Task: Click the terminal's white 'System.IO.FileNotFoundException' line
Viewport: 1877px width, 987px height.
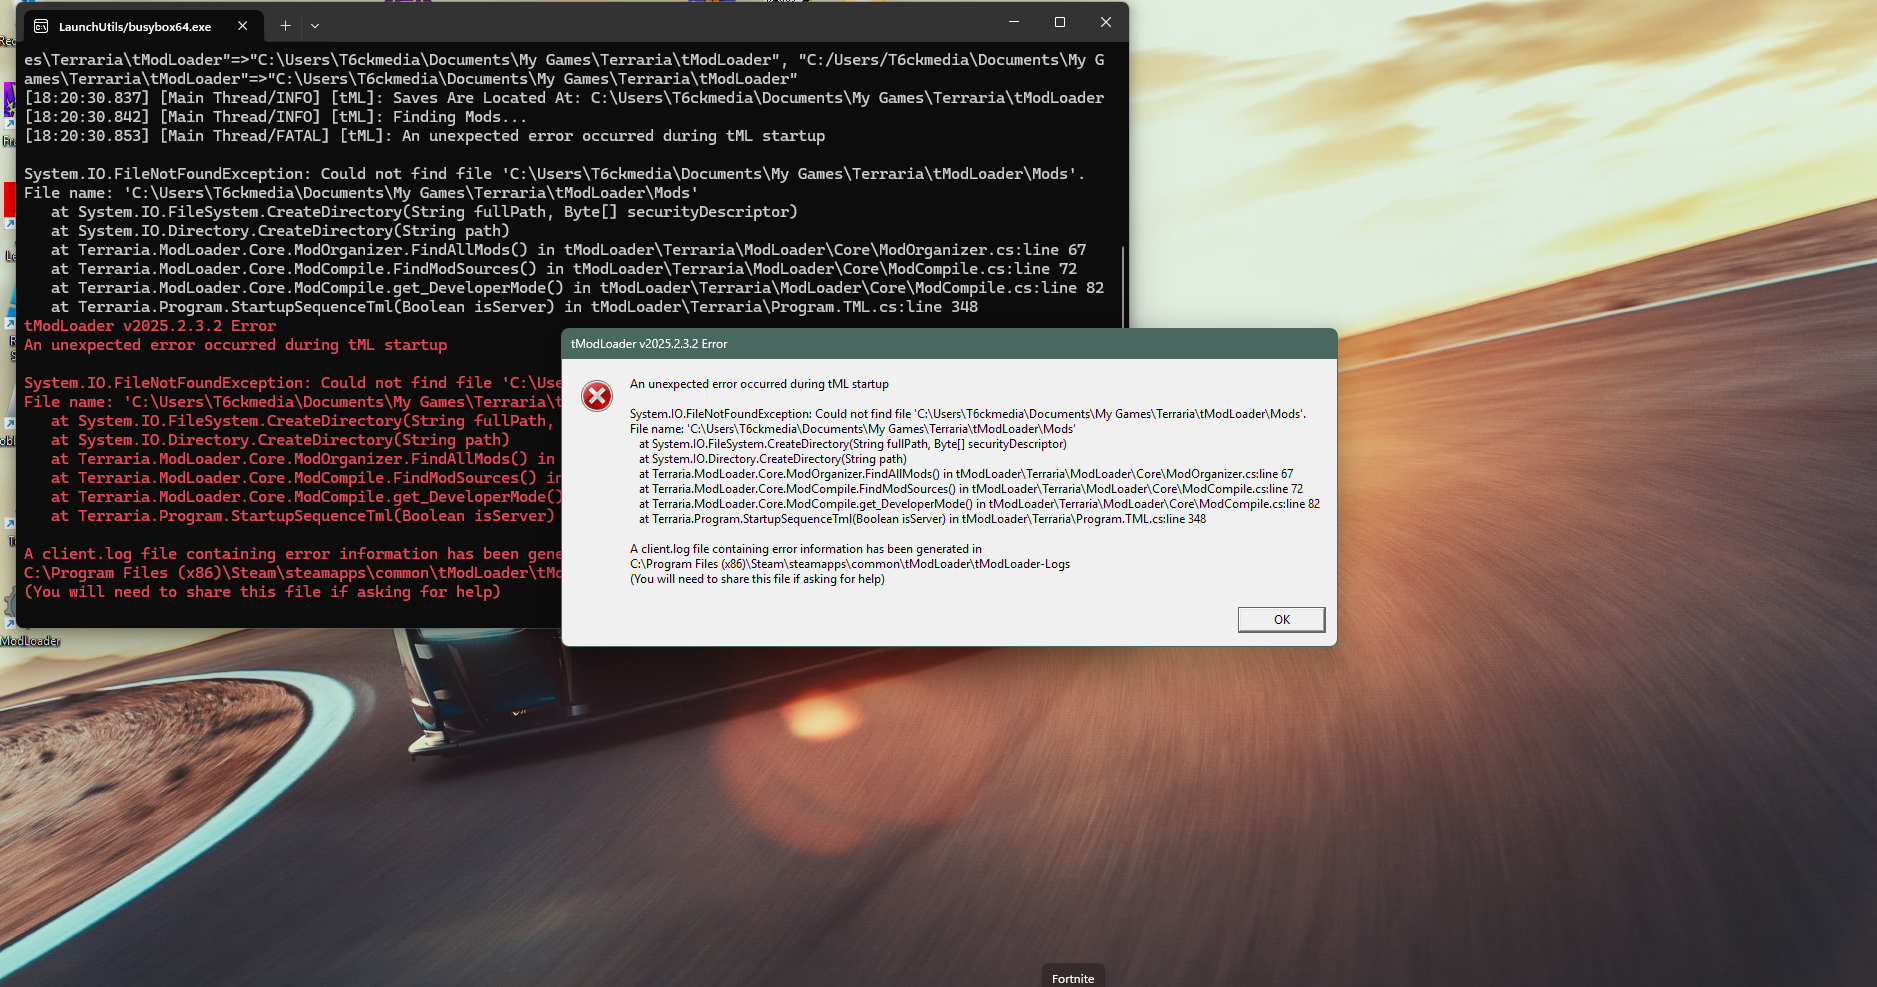Action: click(x=555, y=174)
